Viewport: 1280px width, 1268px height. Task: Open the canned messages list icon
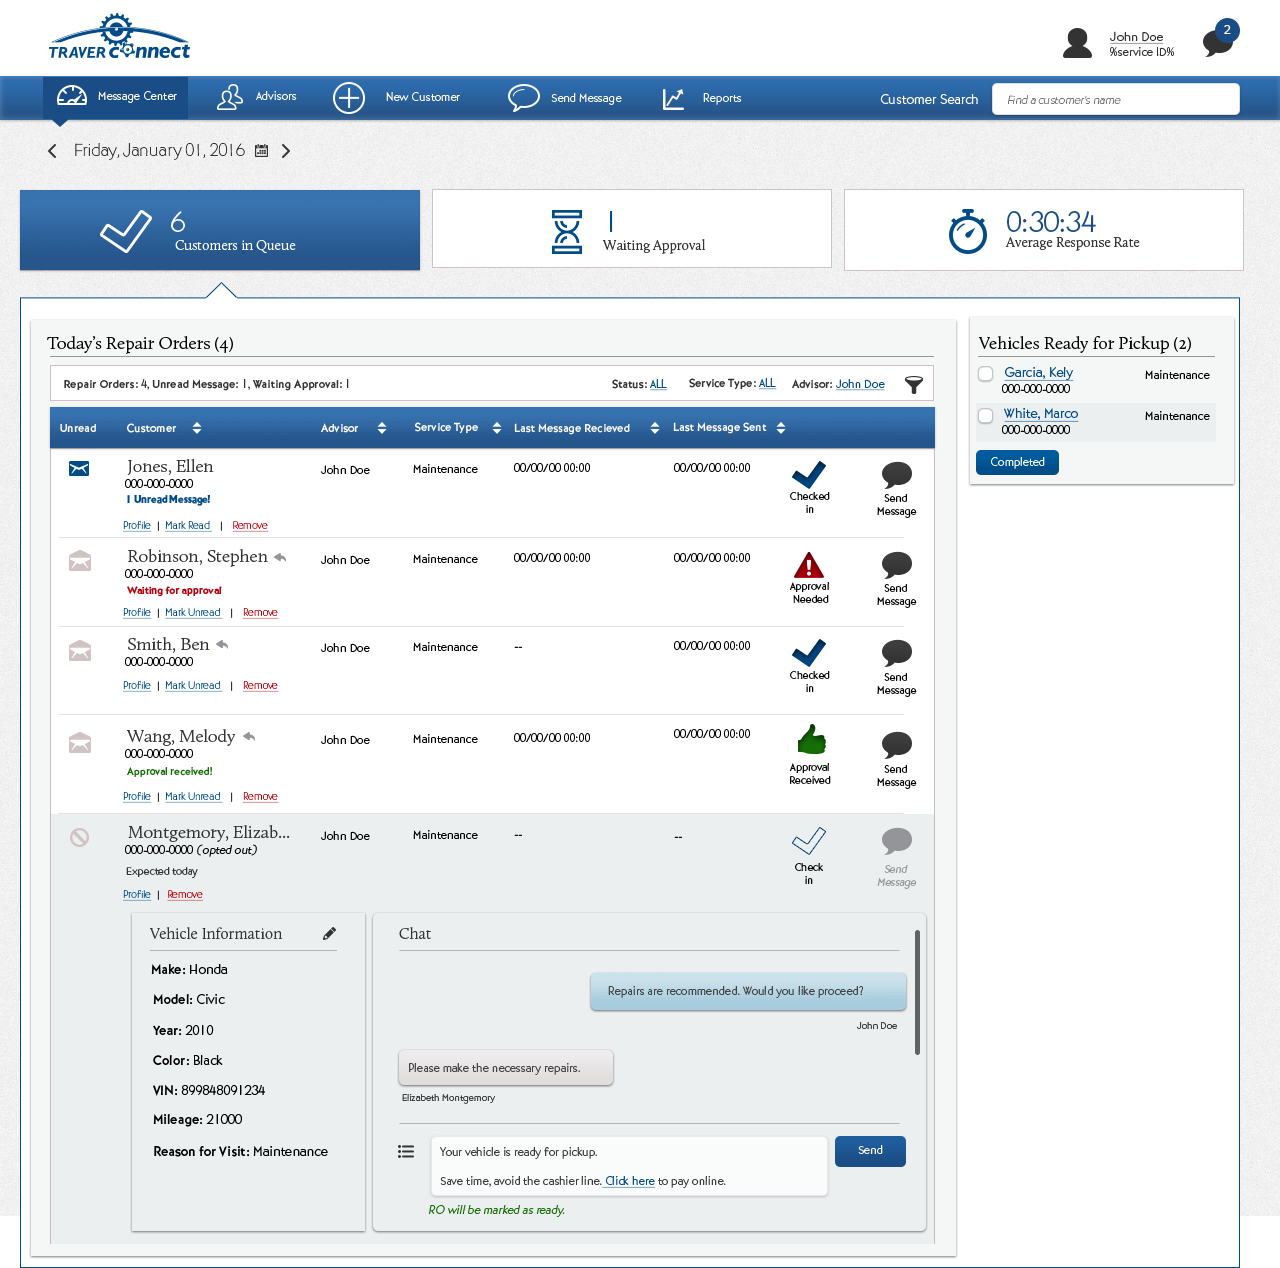tap(406, 1152)
